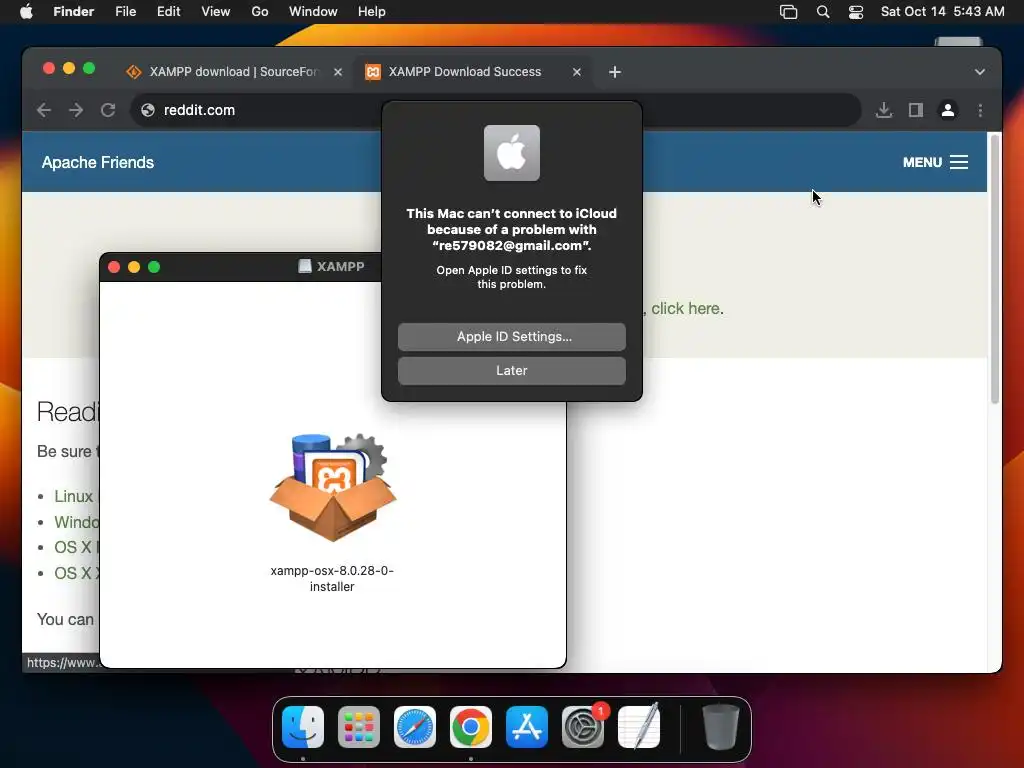Click the XAMPP window title disk icon
Image resolution: width=1024 pixels, height=768 pixels.
(x=304, y=266)
